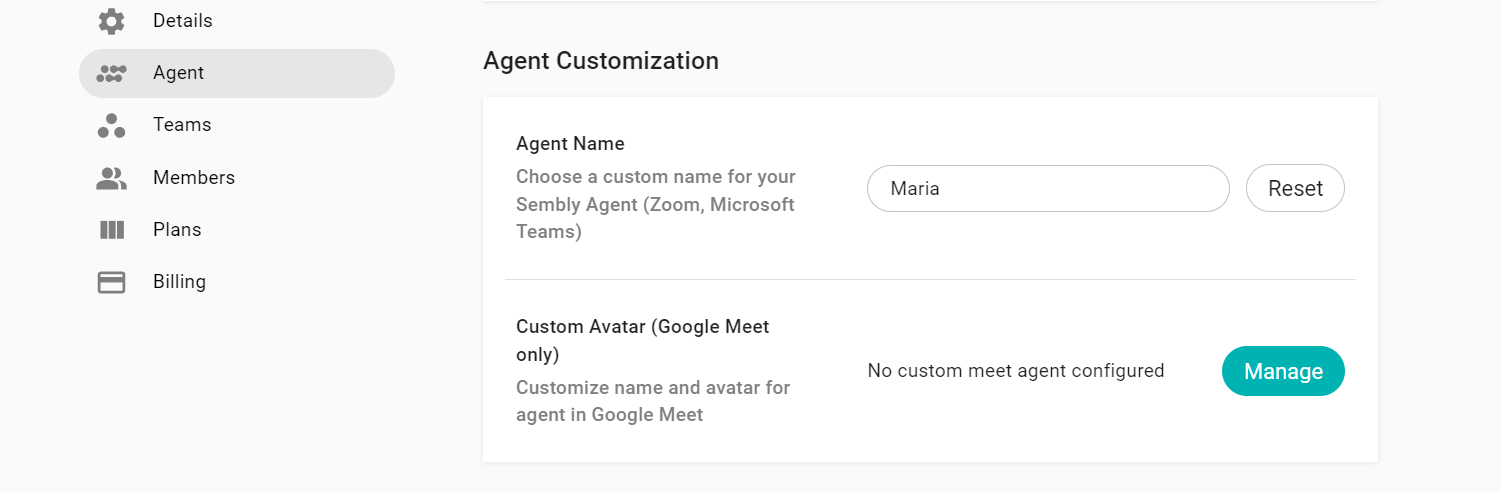Open the Members label in the sidebar
Viewport: 1501px width, 492px height.
pos(194,178)
